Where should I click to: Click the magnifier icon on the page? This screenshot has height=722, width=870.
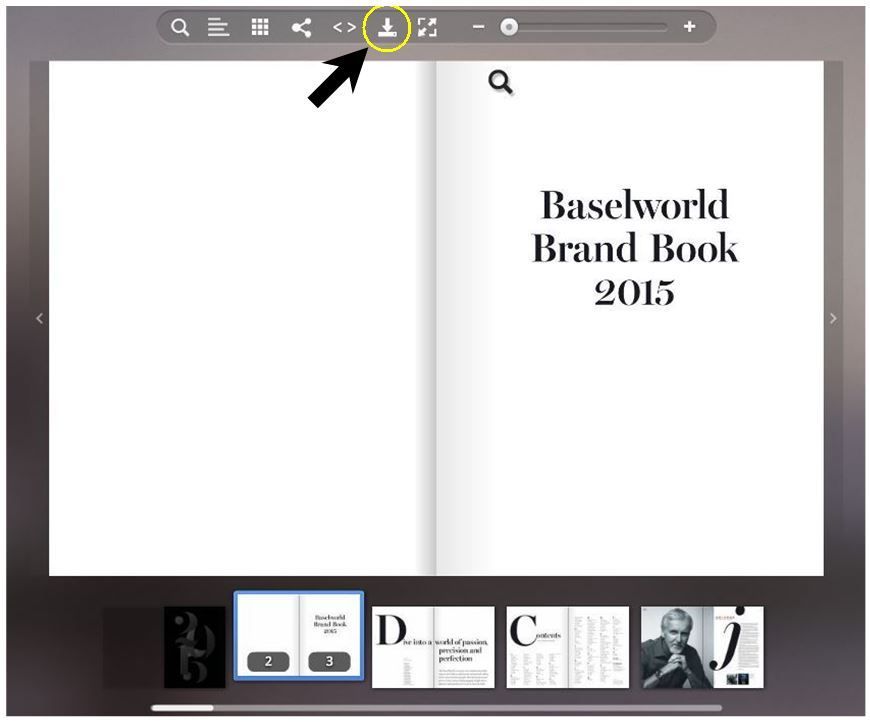(x=501, y=83)
